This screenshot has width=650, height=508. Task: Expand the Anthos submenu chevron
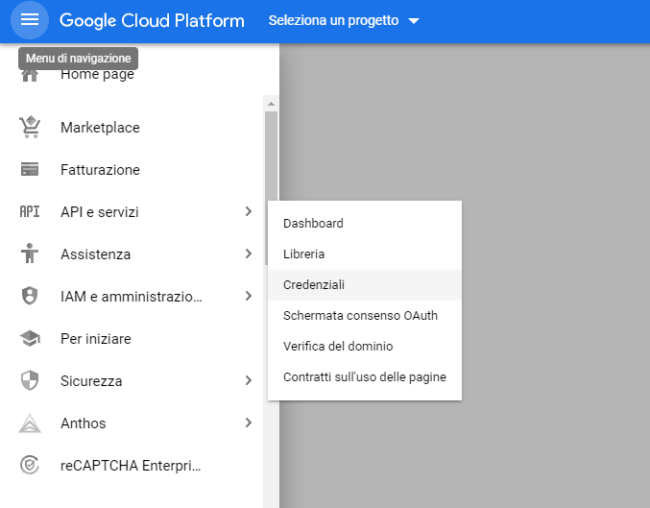(x=248, y=423)
